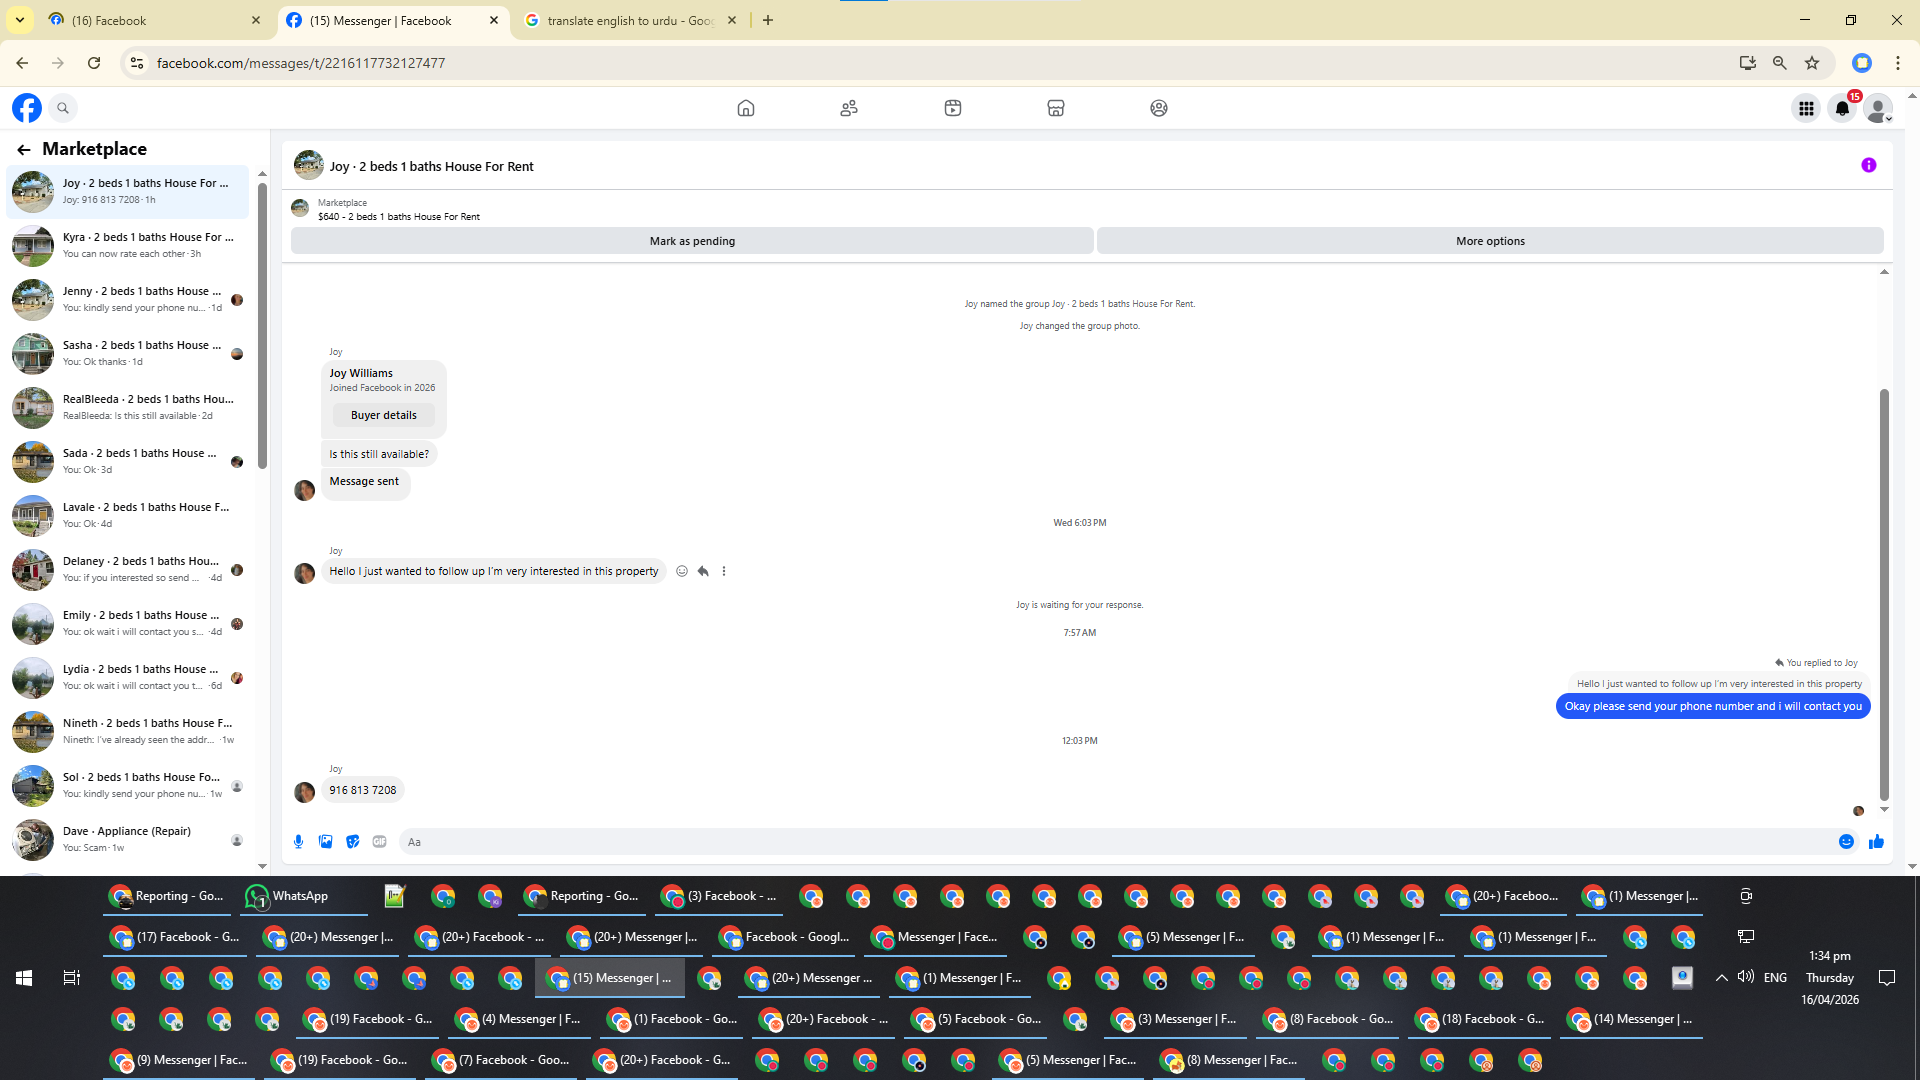
Task: Click Mark as pending button
Action: click(692, 241)
